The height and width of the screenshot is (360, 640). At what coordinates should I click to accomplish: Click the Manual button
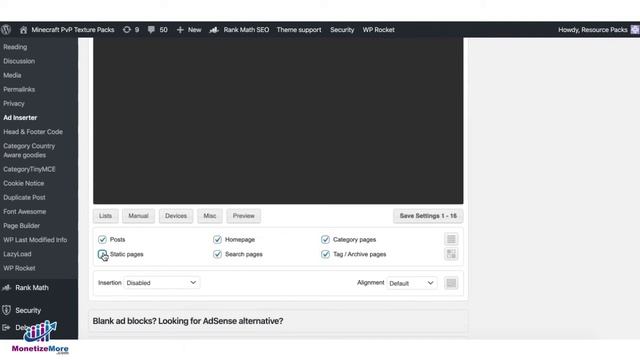coord(138,216)
